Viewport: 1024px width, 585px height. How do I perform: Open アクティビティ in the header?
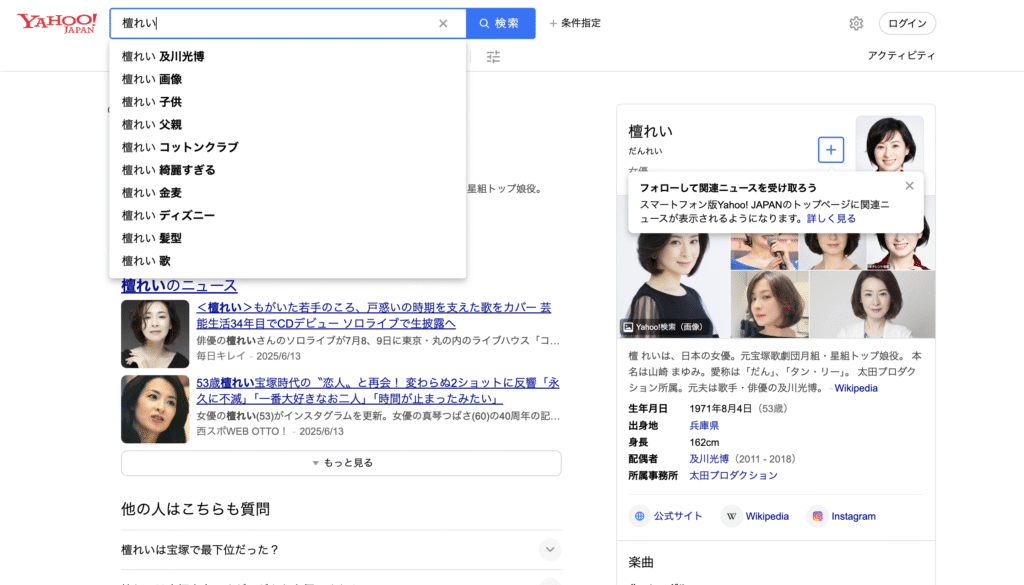point(901,55)
